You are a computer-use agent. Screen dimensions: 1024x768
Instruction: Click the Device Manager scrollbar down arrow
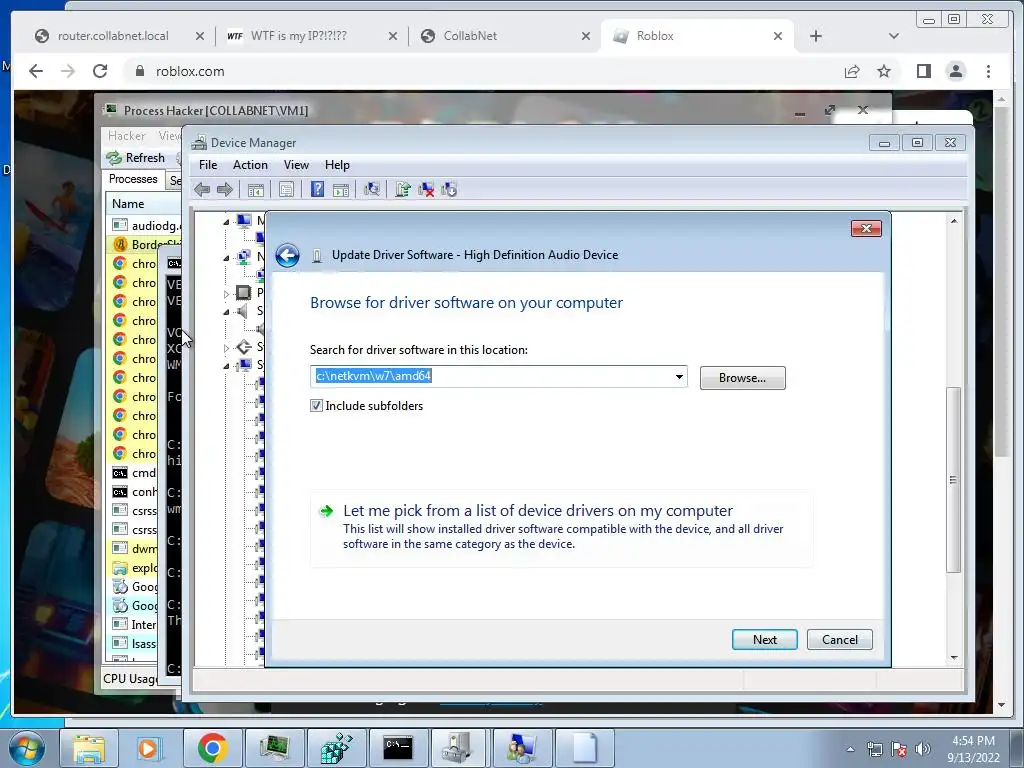[x=953, y=658]
